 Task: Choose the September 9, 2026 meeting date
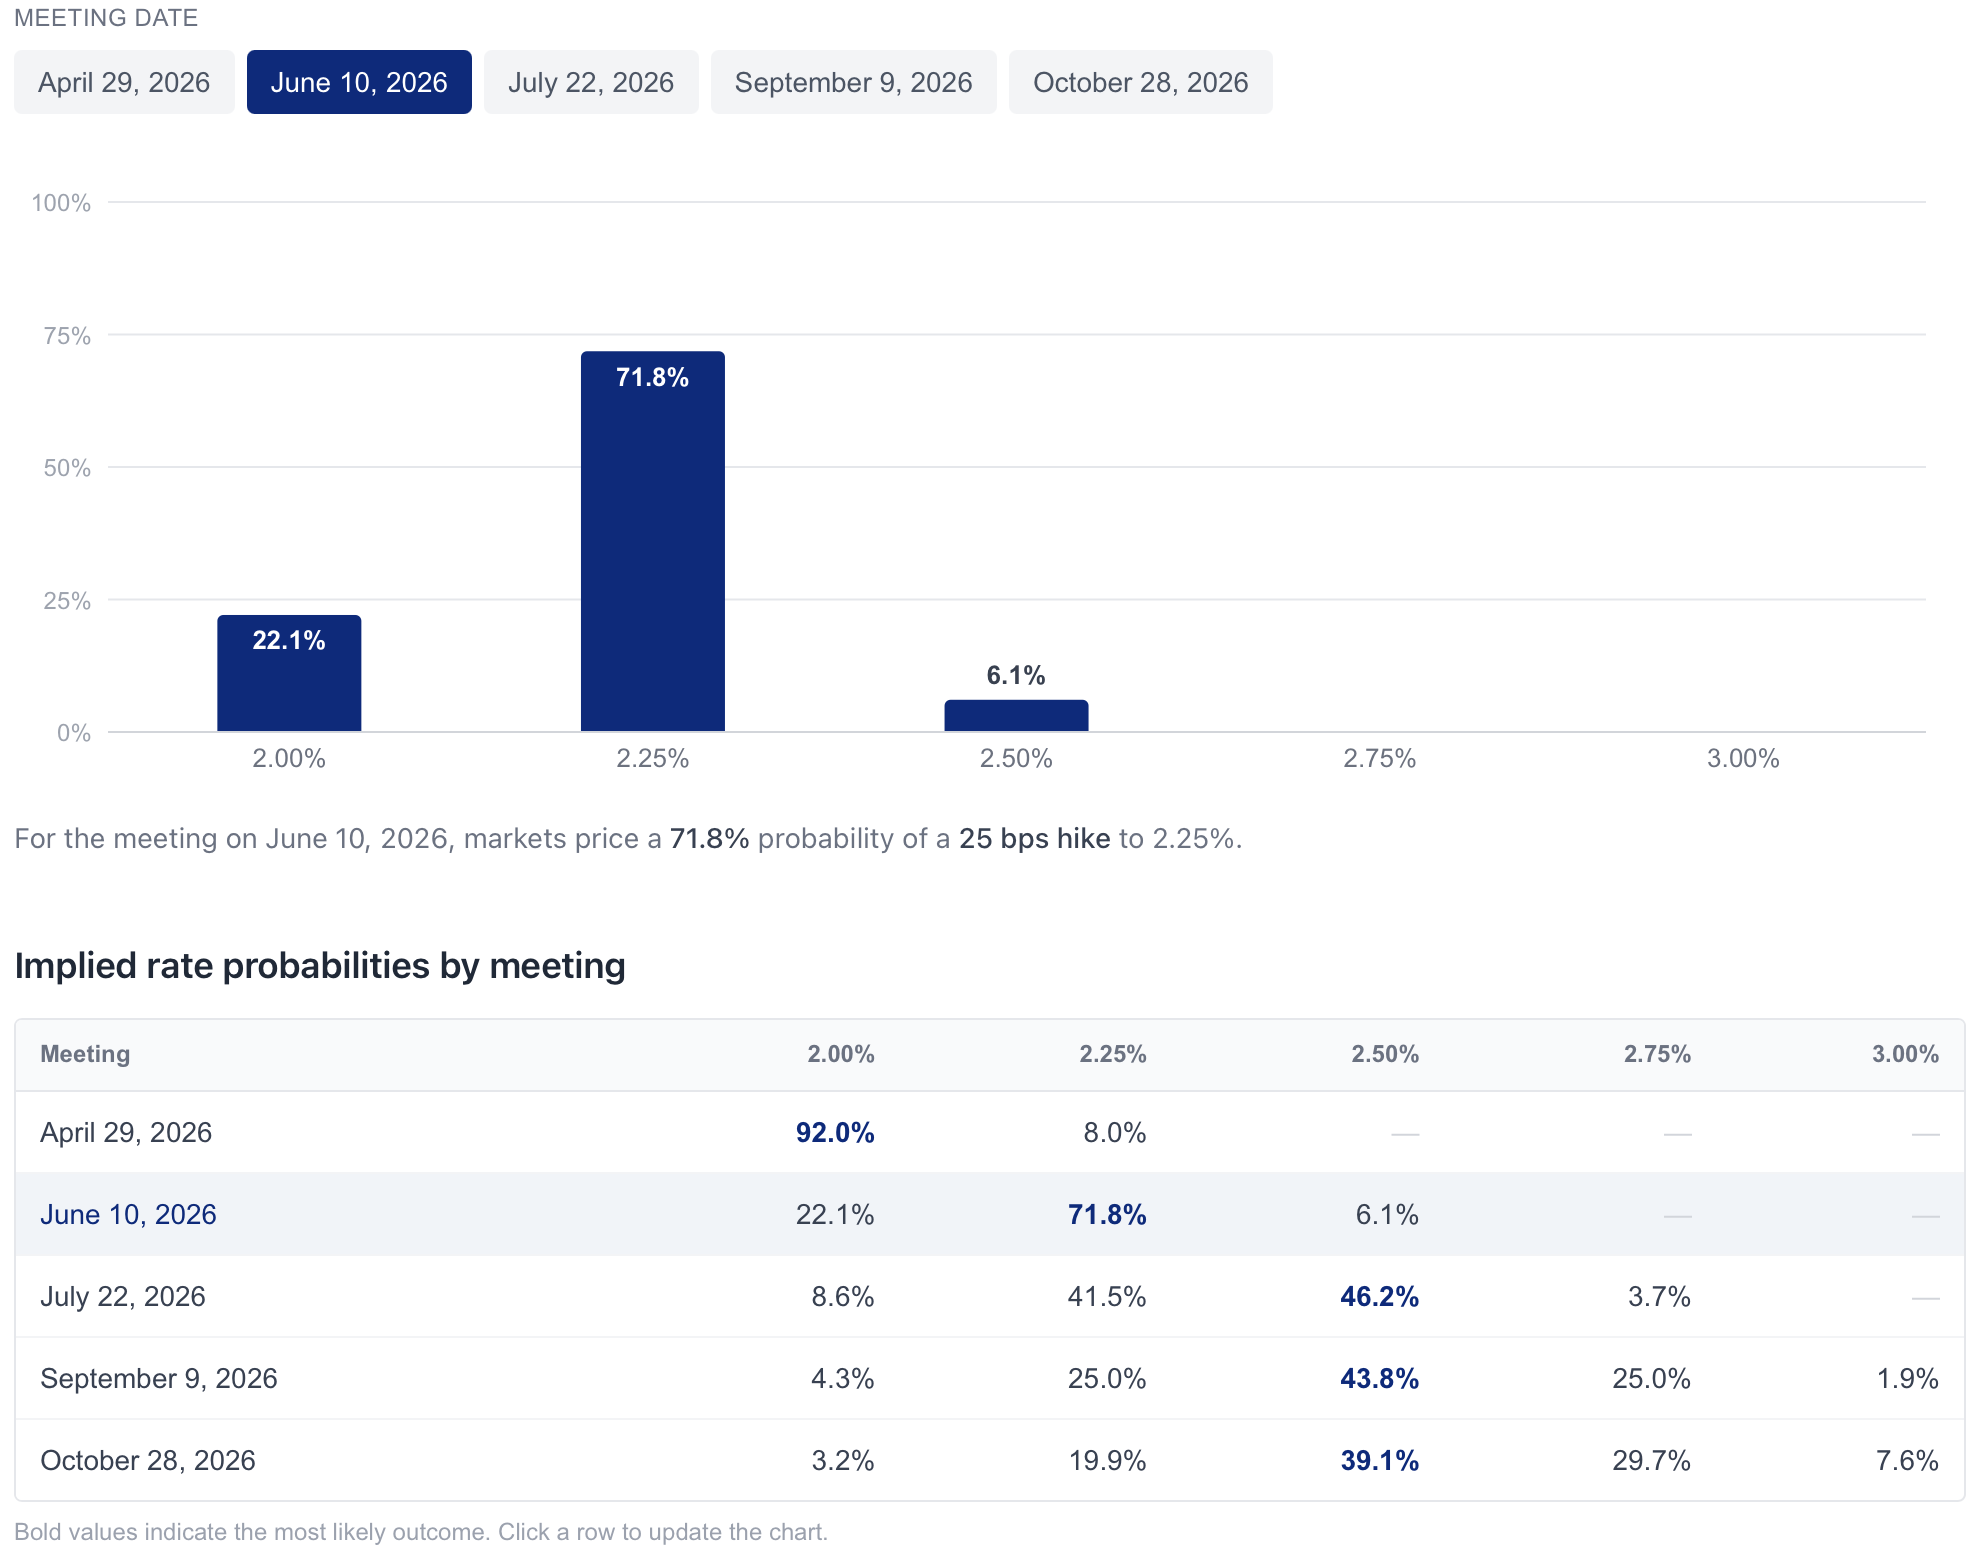pos(853,82)
